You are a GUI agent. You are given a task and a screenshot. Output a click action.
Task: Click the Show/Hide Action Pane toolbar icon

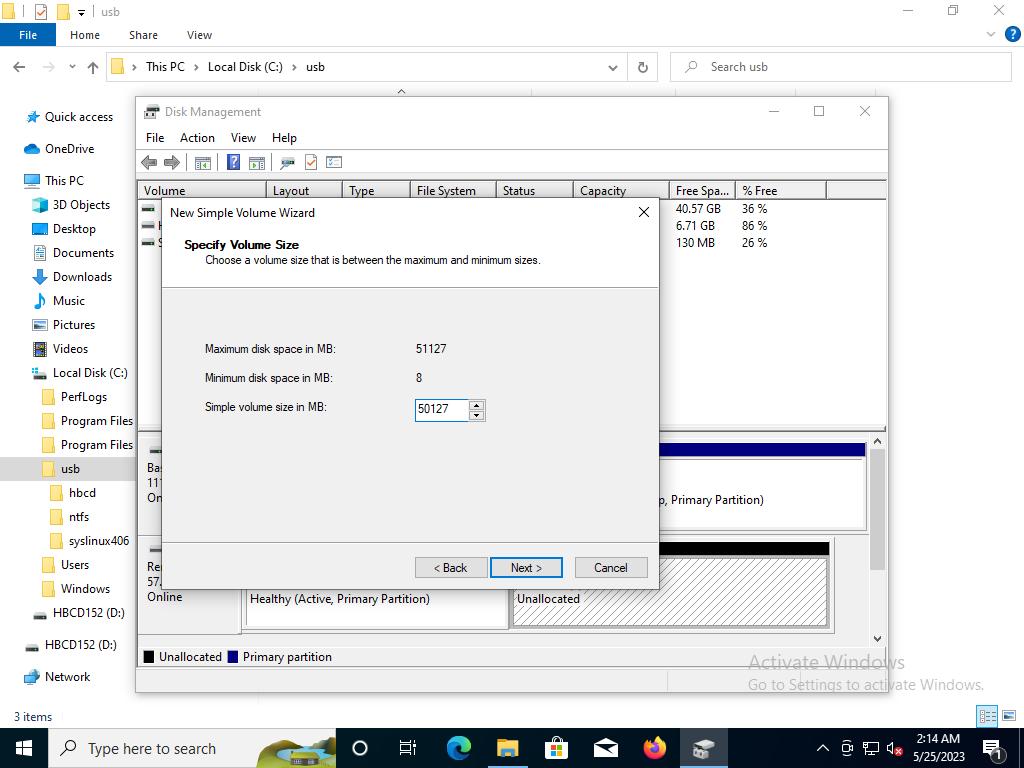256,162
